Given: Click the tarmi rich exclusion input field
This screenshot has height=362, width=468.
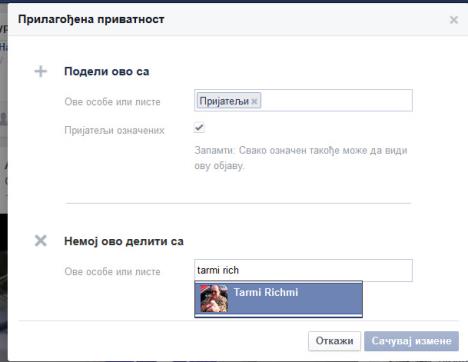Looking at the screenshot, I should [x=303, y=270].
